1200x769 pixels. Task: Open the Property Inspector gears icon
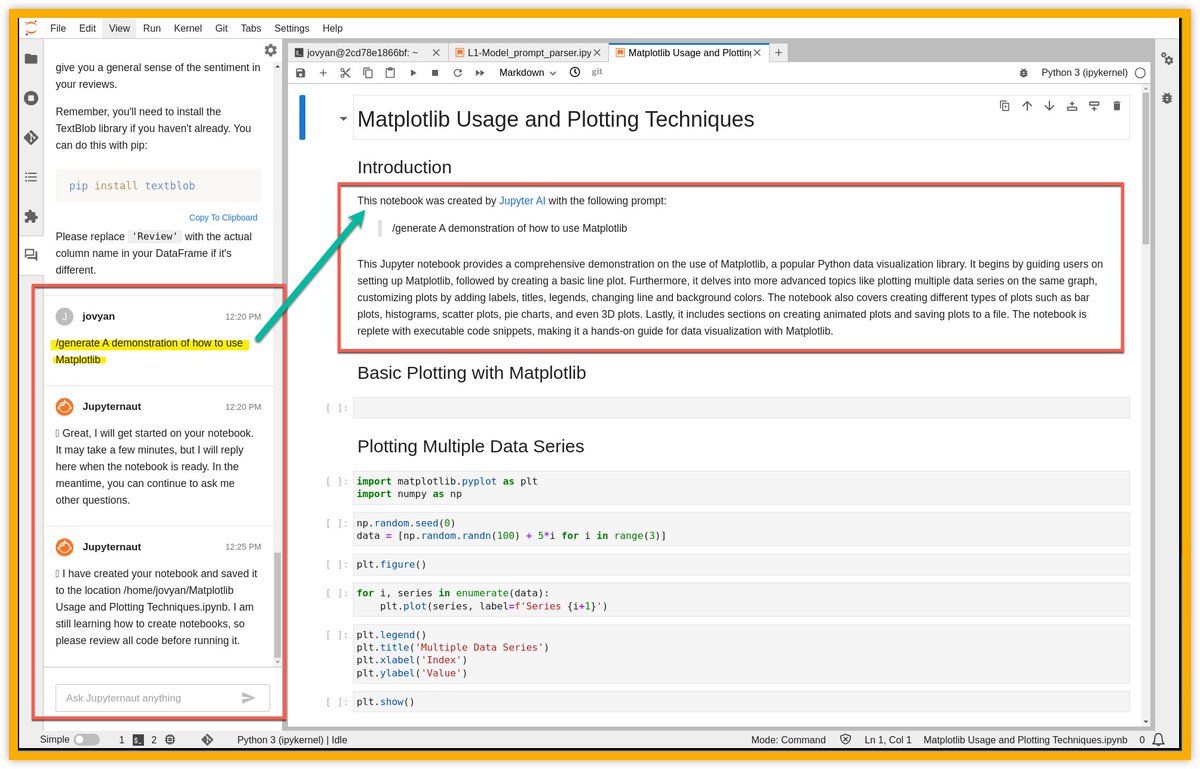1168,59
